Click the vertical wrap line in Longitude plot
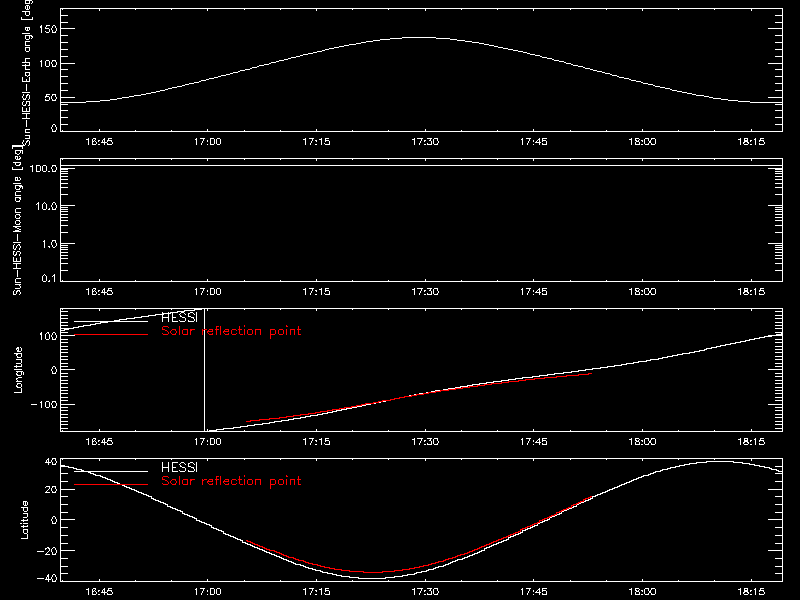This screenshot has width=800, height=600. tap(205, 370)
